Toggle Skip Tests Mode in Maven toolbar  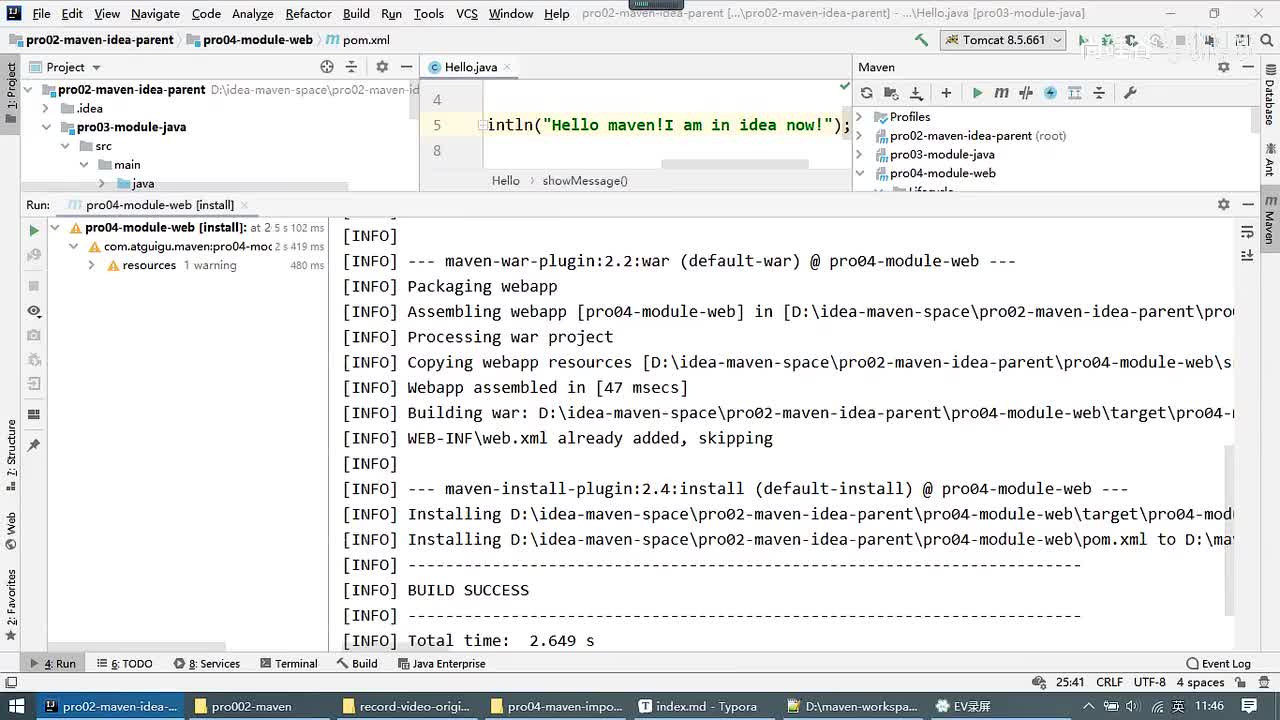[1050, 93]
